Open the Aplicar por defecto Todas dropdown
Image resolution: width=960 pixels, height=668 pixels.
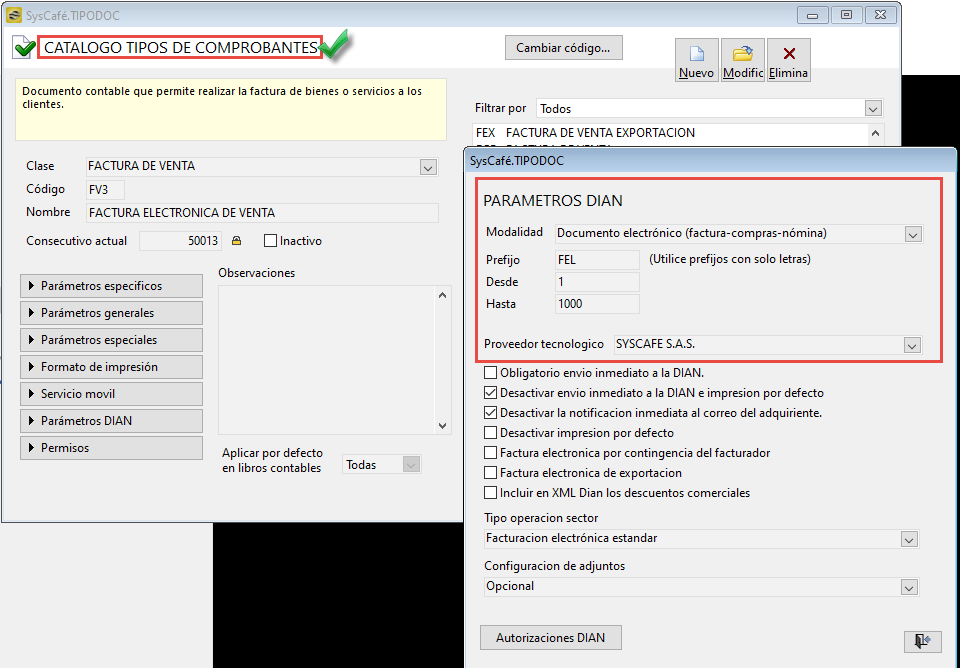(411, 465)
